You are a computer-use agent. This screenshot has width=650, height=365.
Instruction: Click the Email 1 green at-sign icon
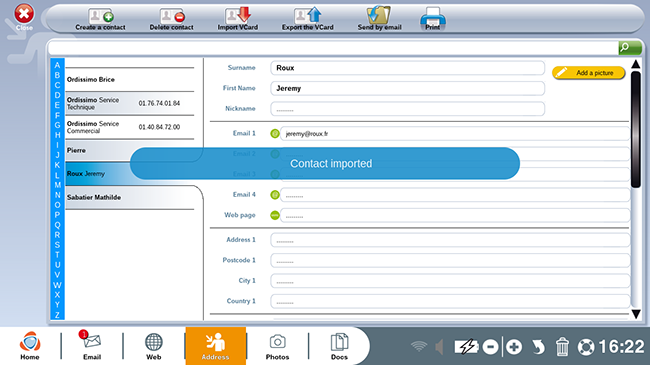pos(274,134)
